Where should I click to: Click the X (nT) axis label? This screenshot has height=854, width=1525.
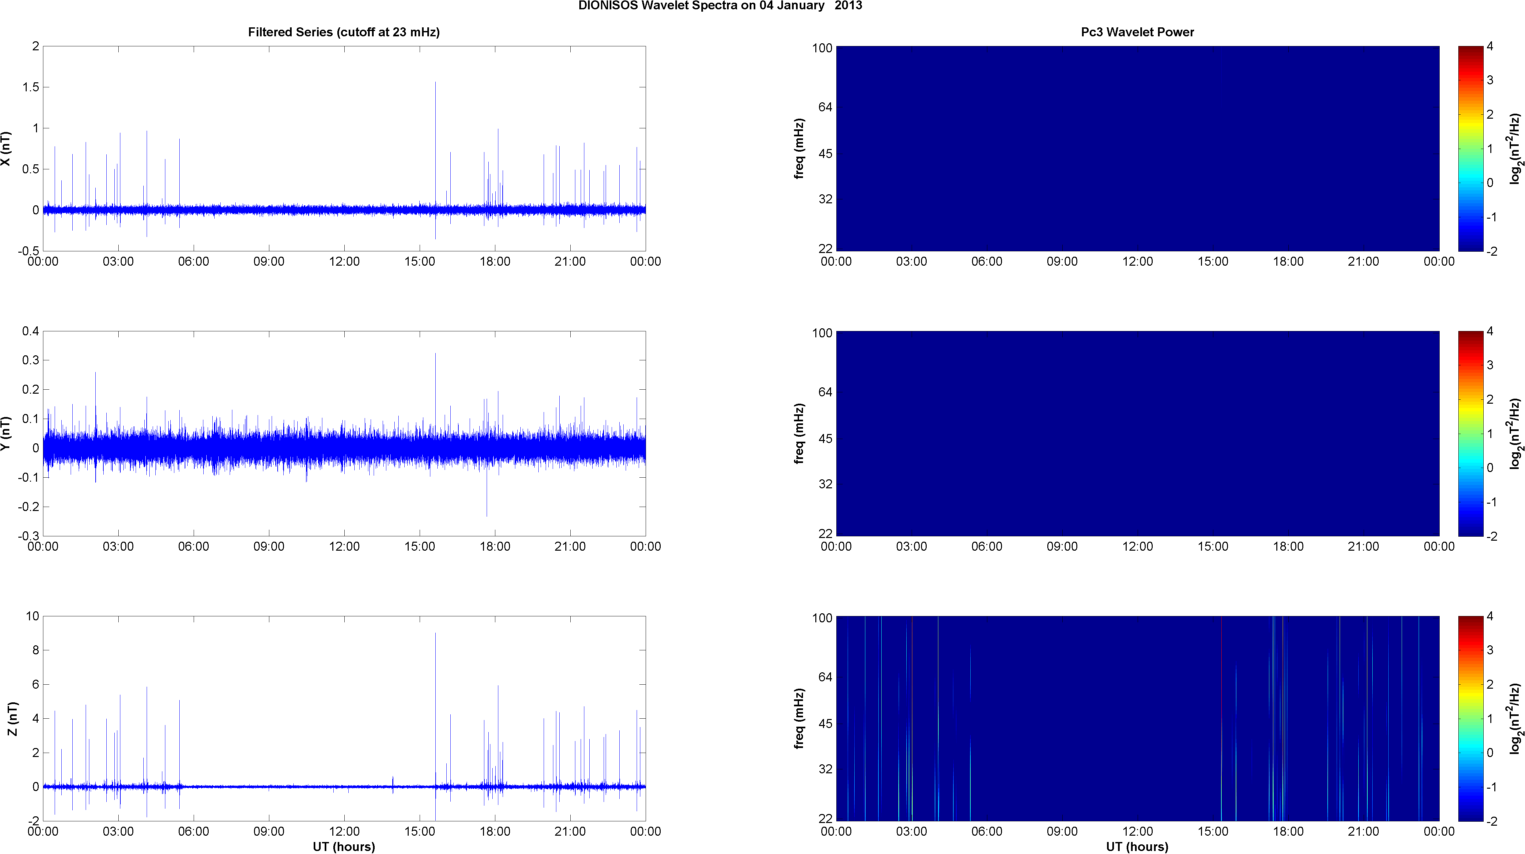coord(6,149)
